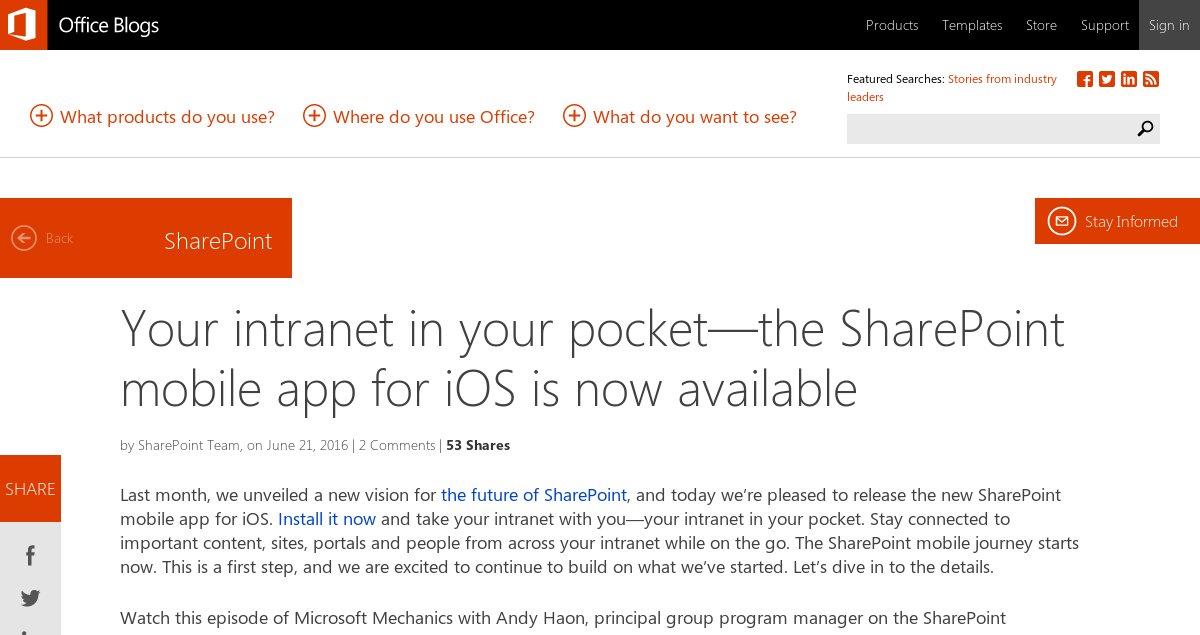
Task: Click "Install it now" link
Action: pos(327,519)
